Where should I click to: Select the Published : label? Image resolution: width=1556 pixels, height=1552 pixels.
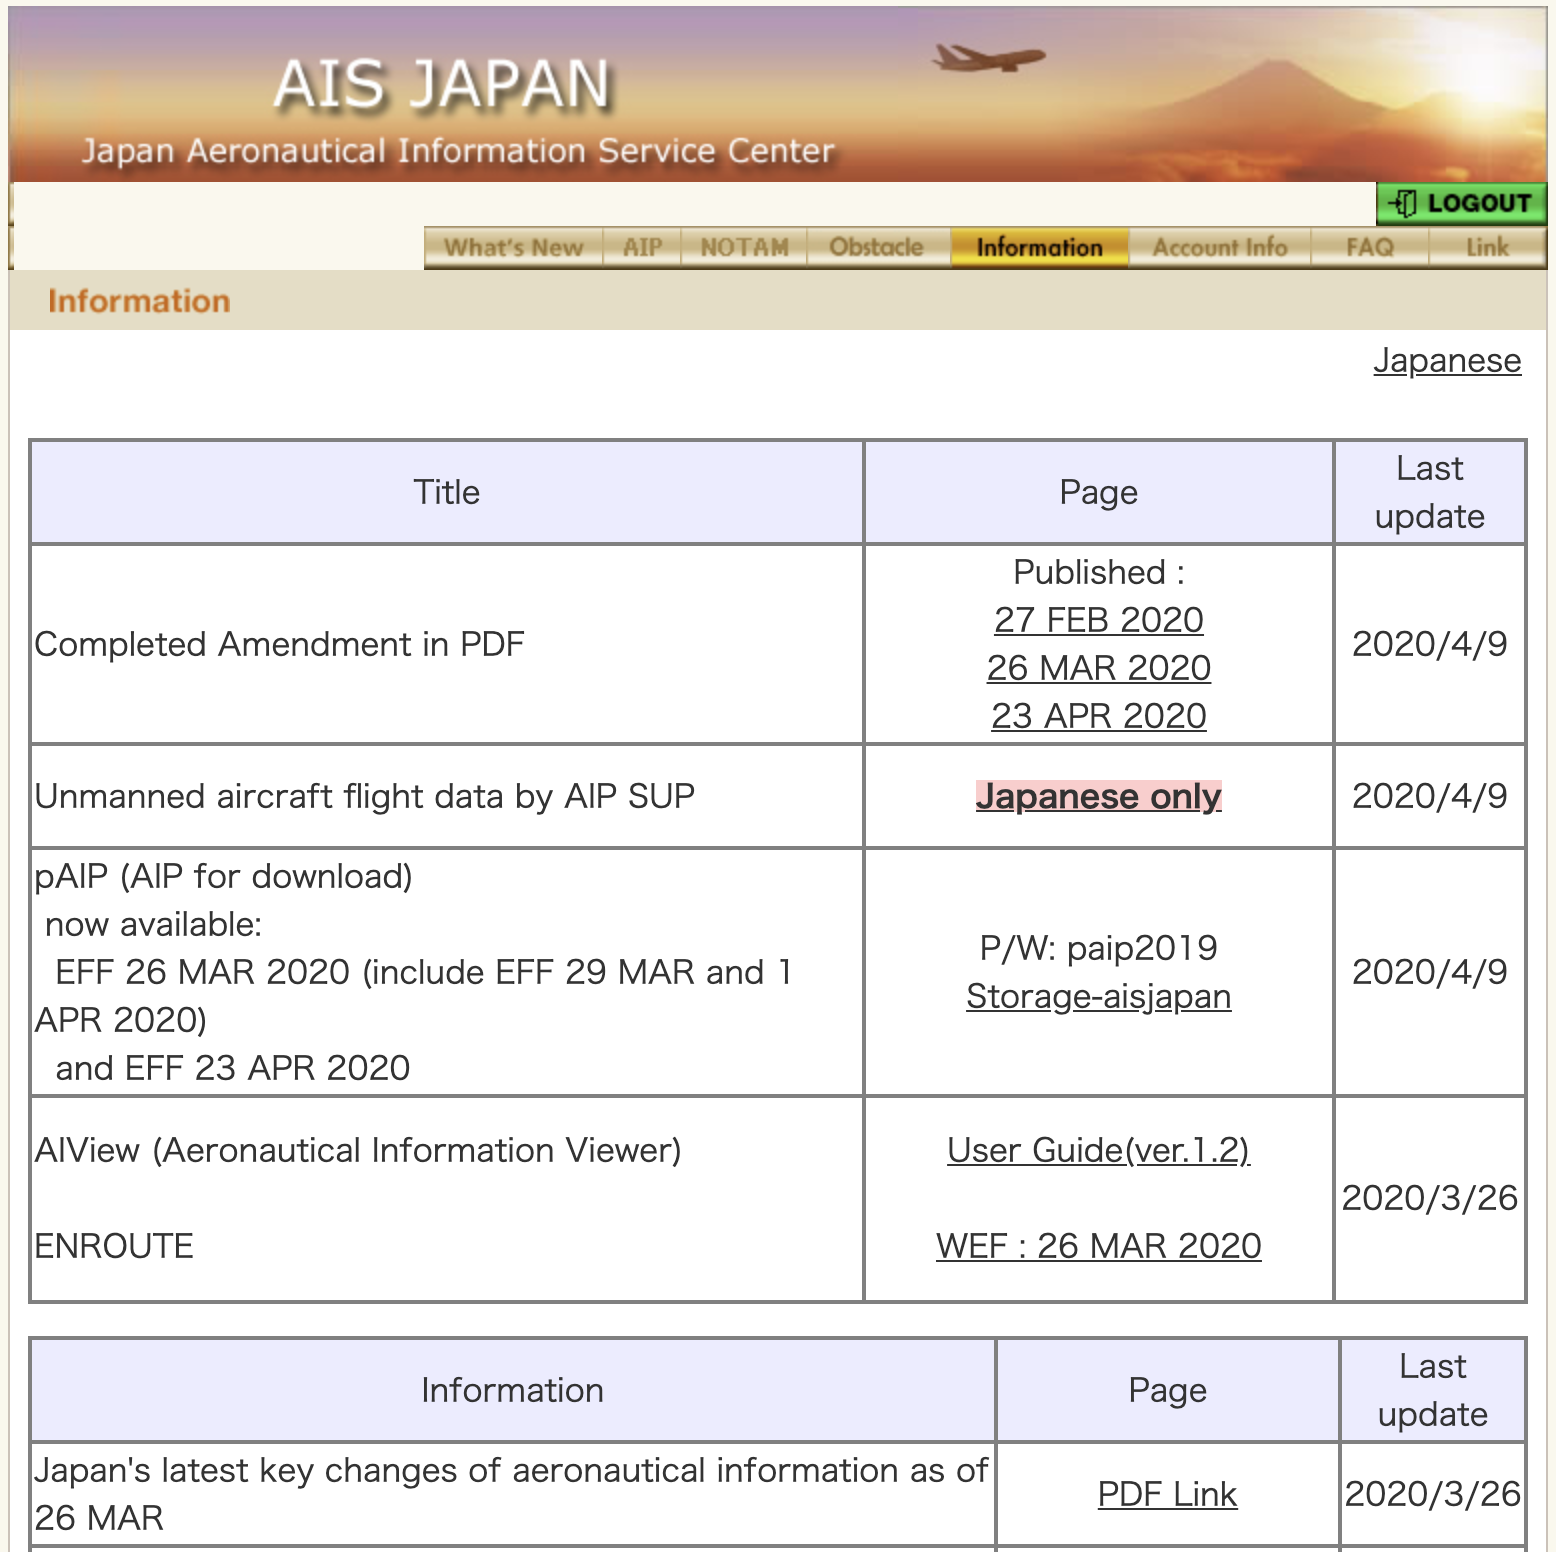[1098, 572]
